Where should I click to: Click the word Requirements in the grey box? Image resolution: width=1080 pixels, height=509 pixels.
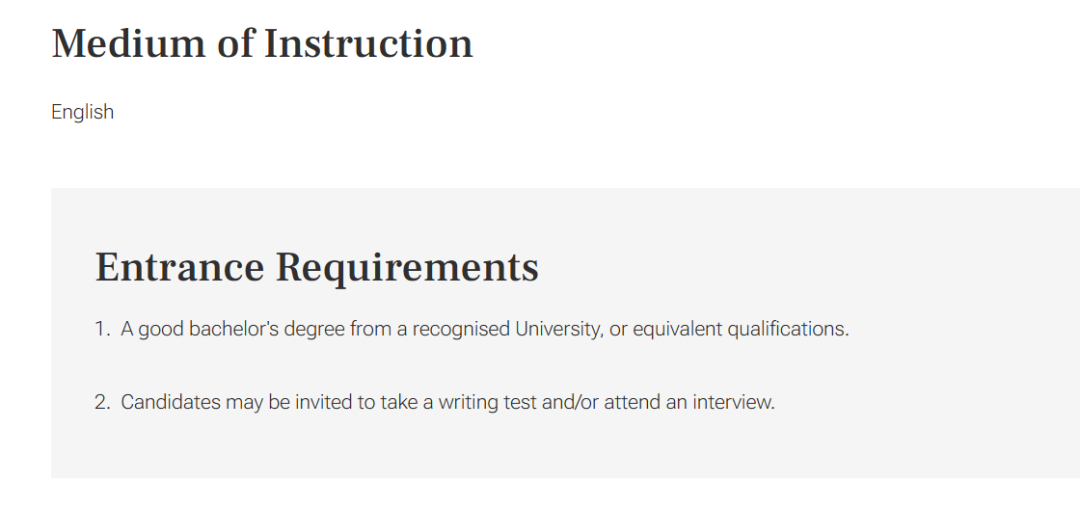coord(407,267)
